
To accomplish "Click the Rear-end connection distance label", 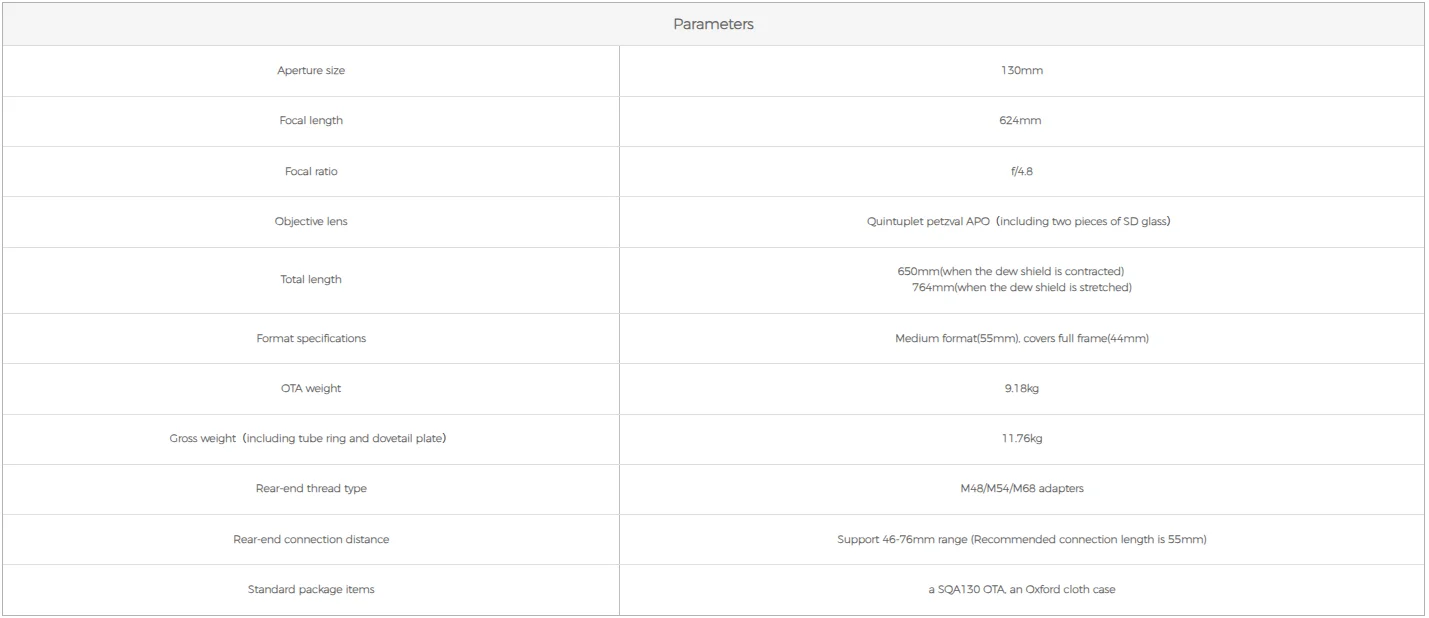I will (x=311, y=539).
